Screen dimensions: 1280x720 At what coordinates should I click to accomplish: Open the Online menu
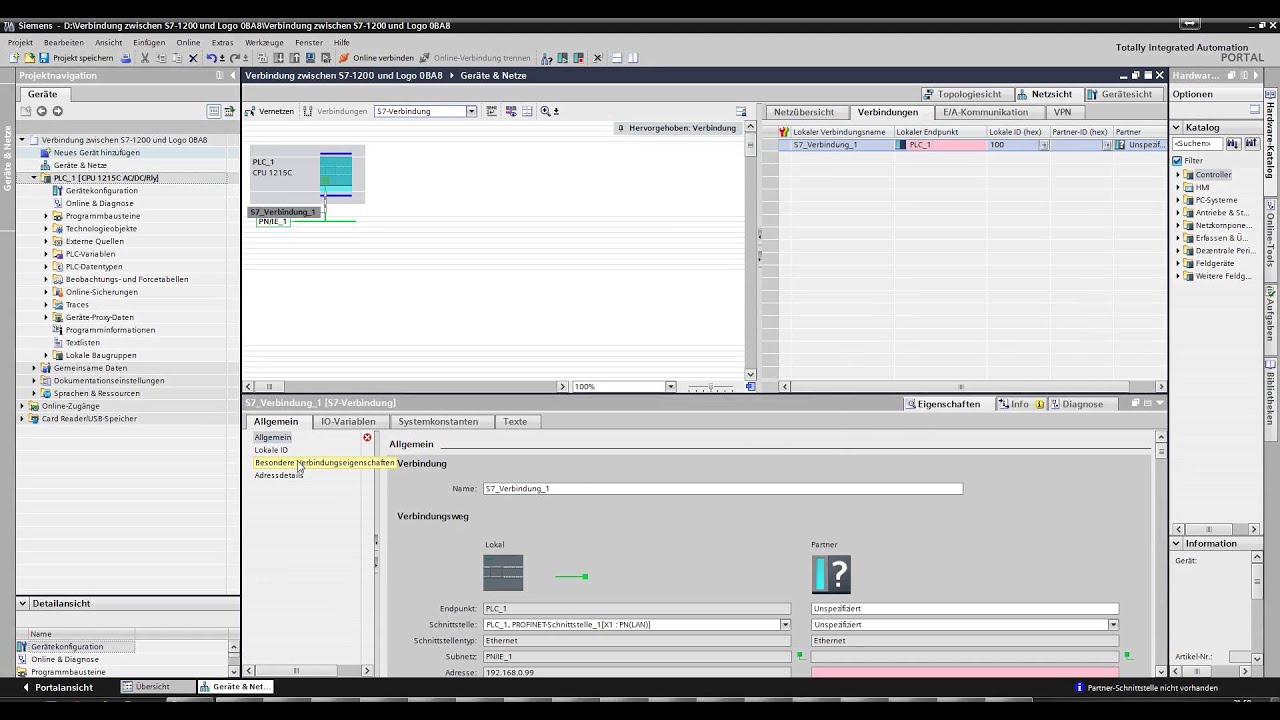[188, 43]
